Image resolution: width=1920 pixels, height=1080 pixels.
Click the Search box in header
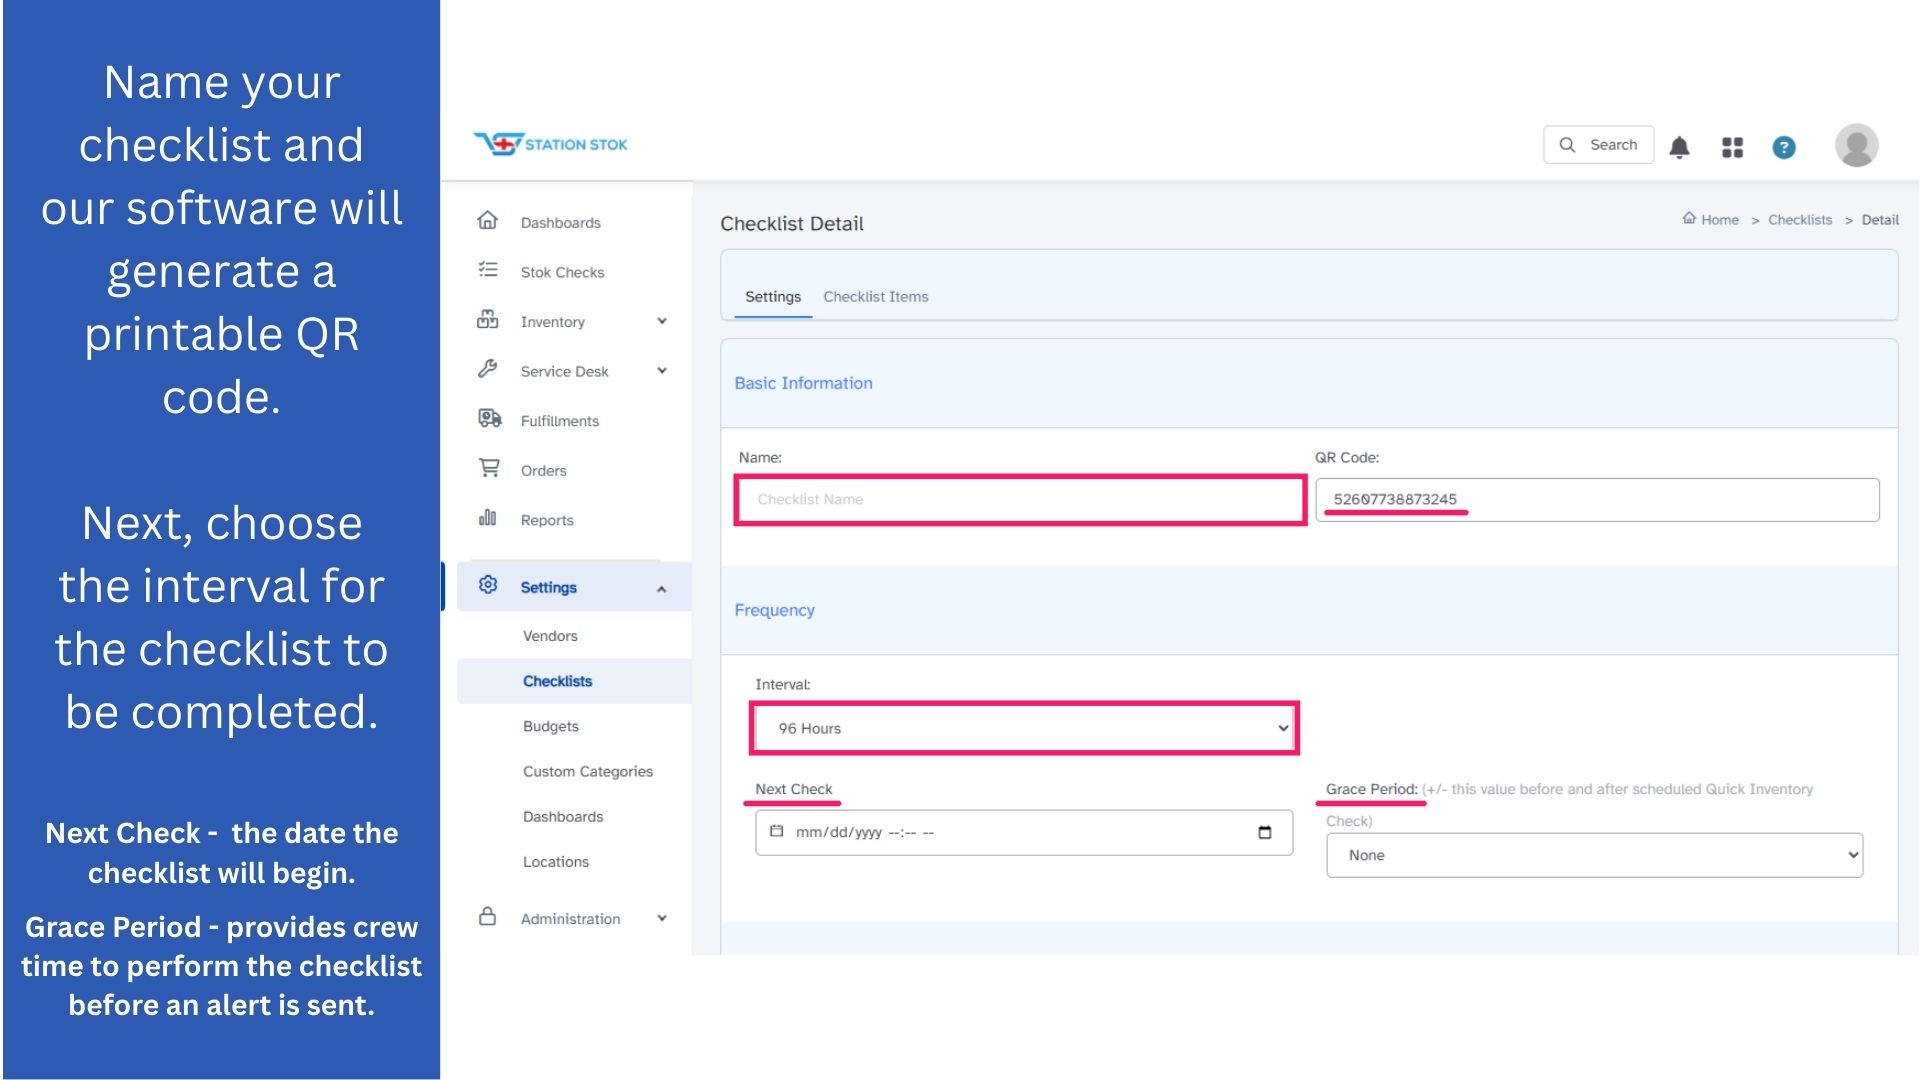[x=1598, y=145]
